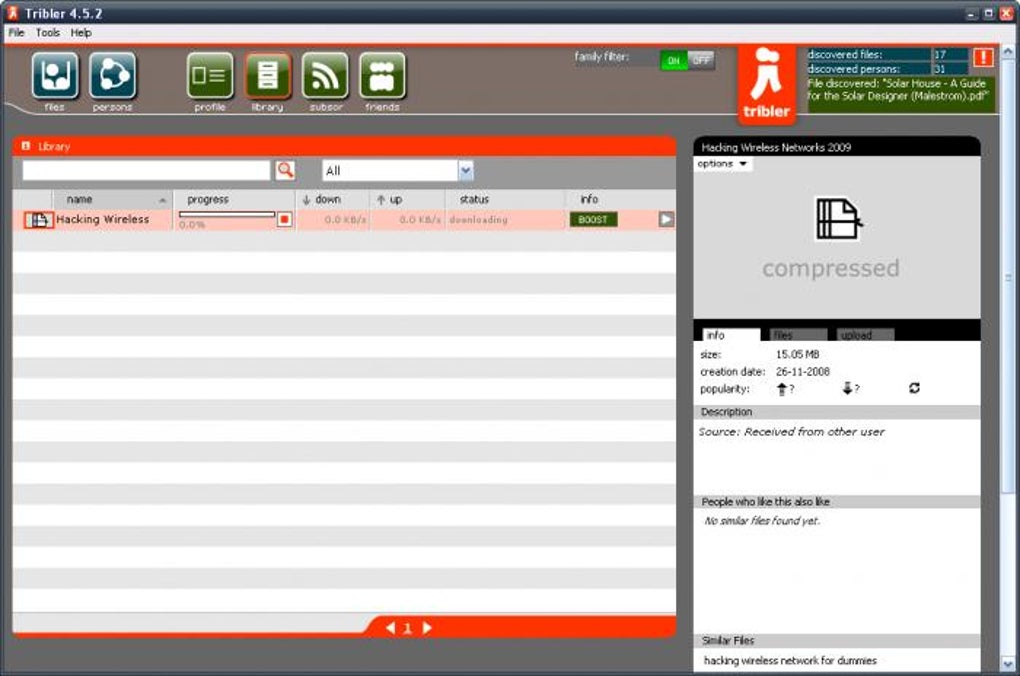This screenshot has height=676, width=1020.
Task: Click the popularity refresh icon
Action: click(x=914, y=388)
